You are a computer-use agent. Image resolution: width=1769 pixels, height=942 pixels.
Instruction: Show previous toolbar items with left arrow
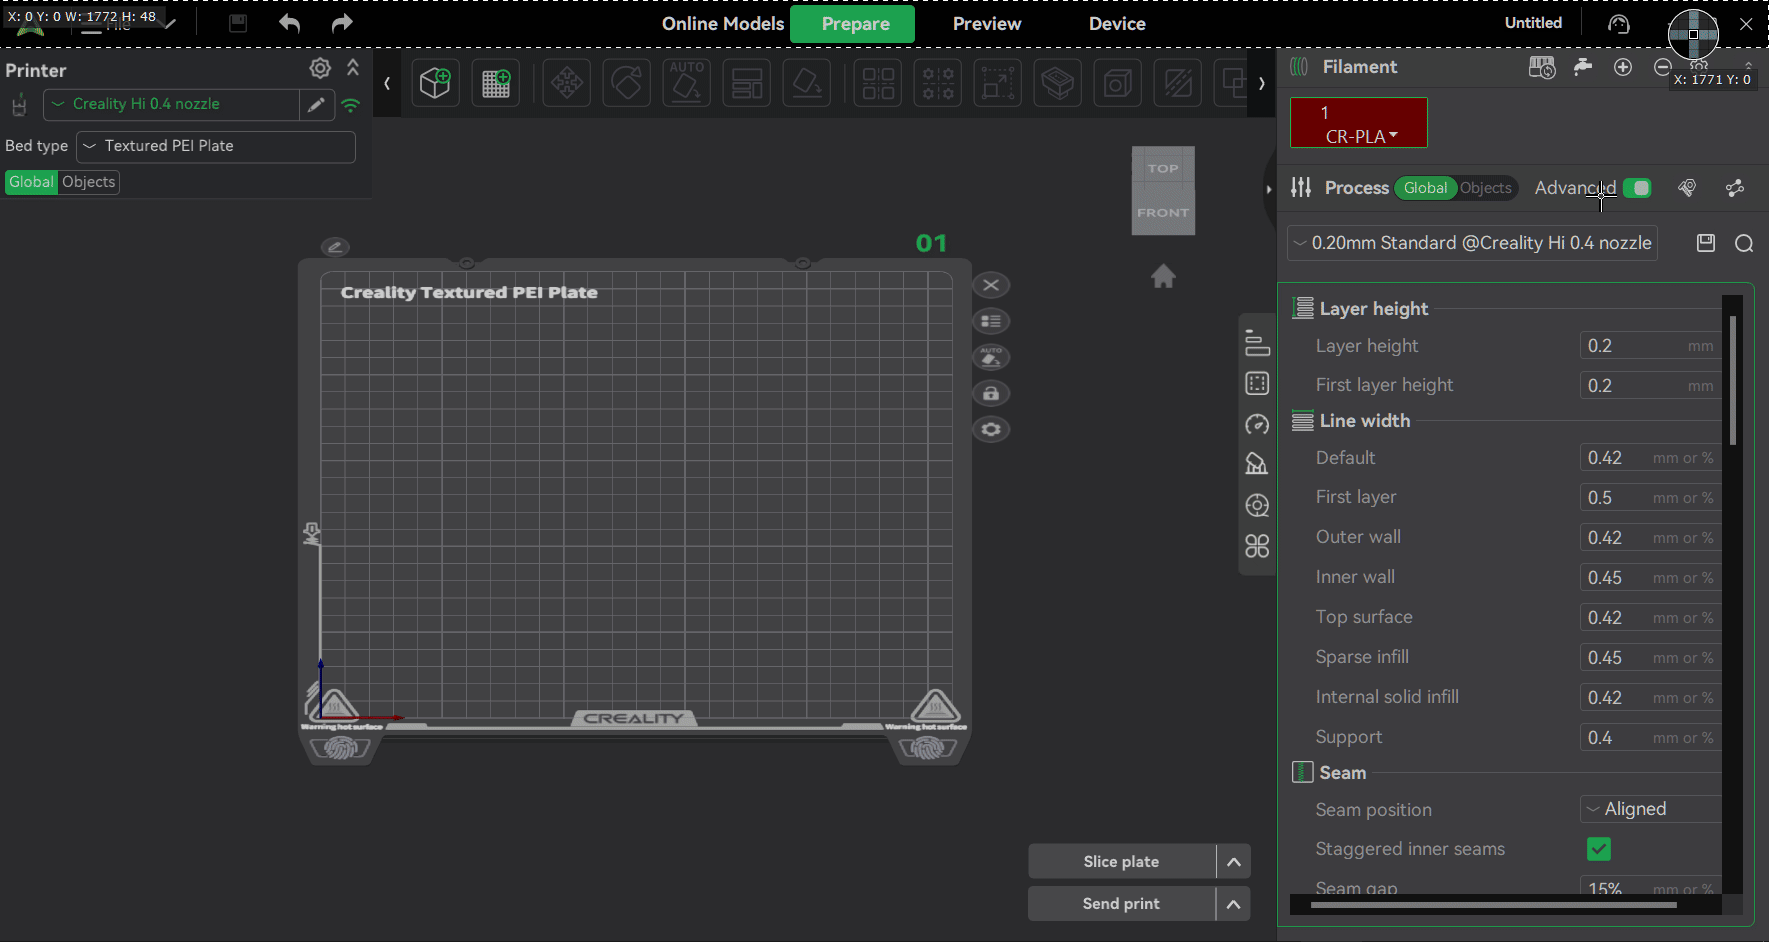point(387,83)
